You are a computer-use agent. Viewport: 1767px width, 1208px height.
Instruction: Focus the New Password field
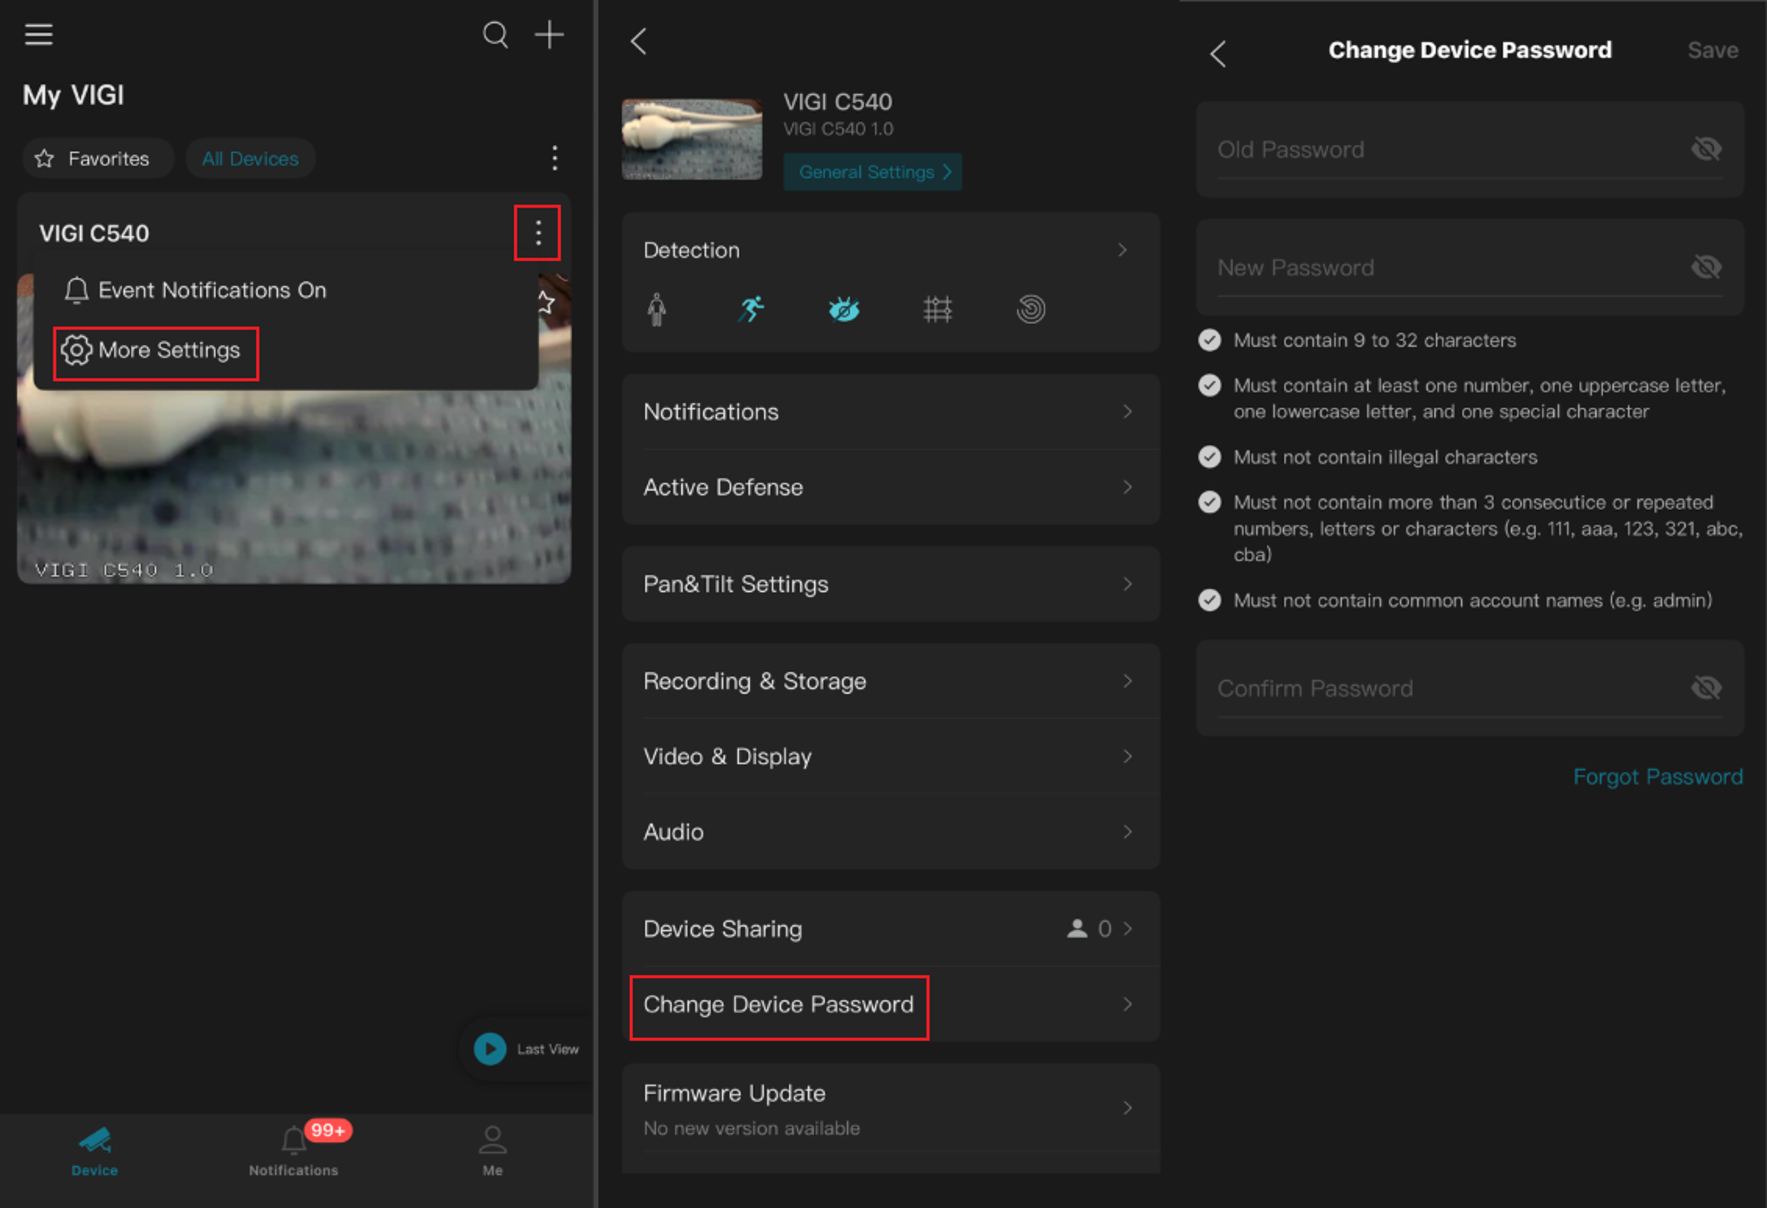point(1470,268)
